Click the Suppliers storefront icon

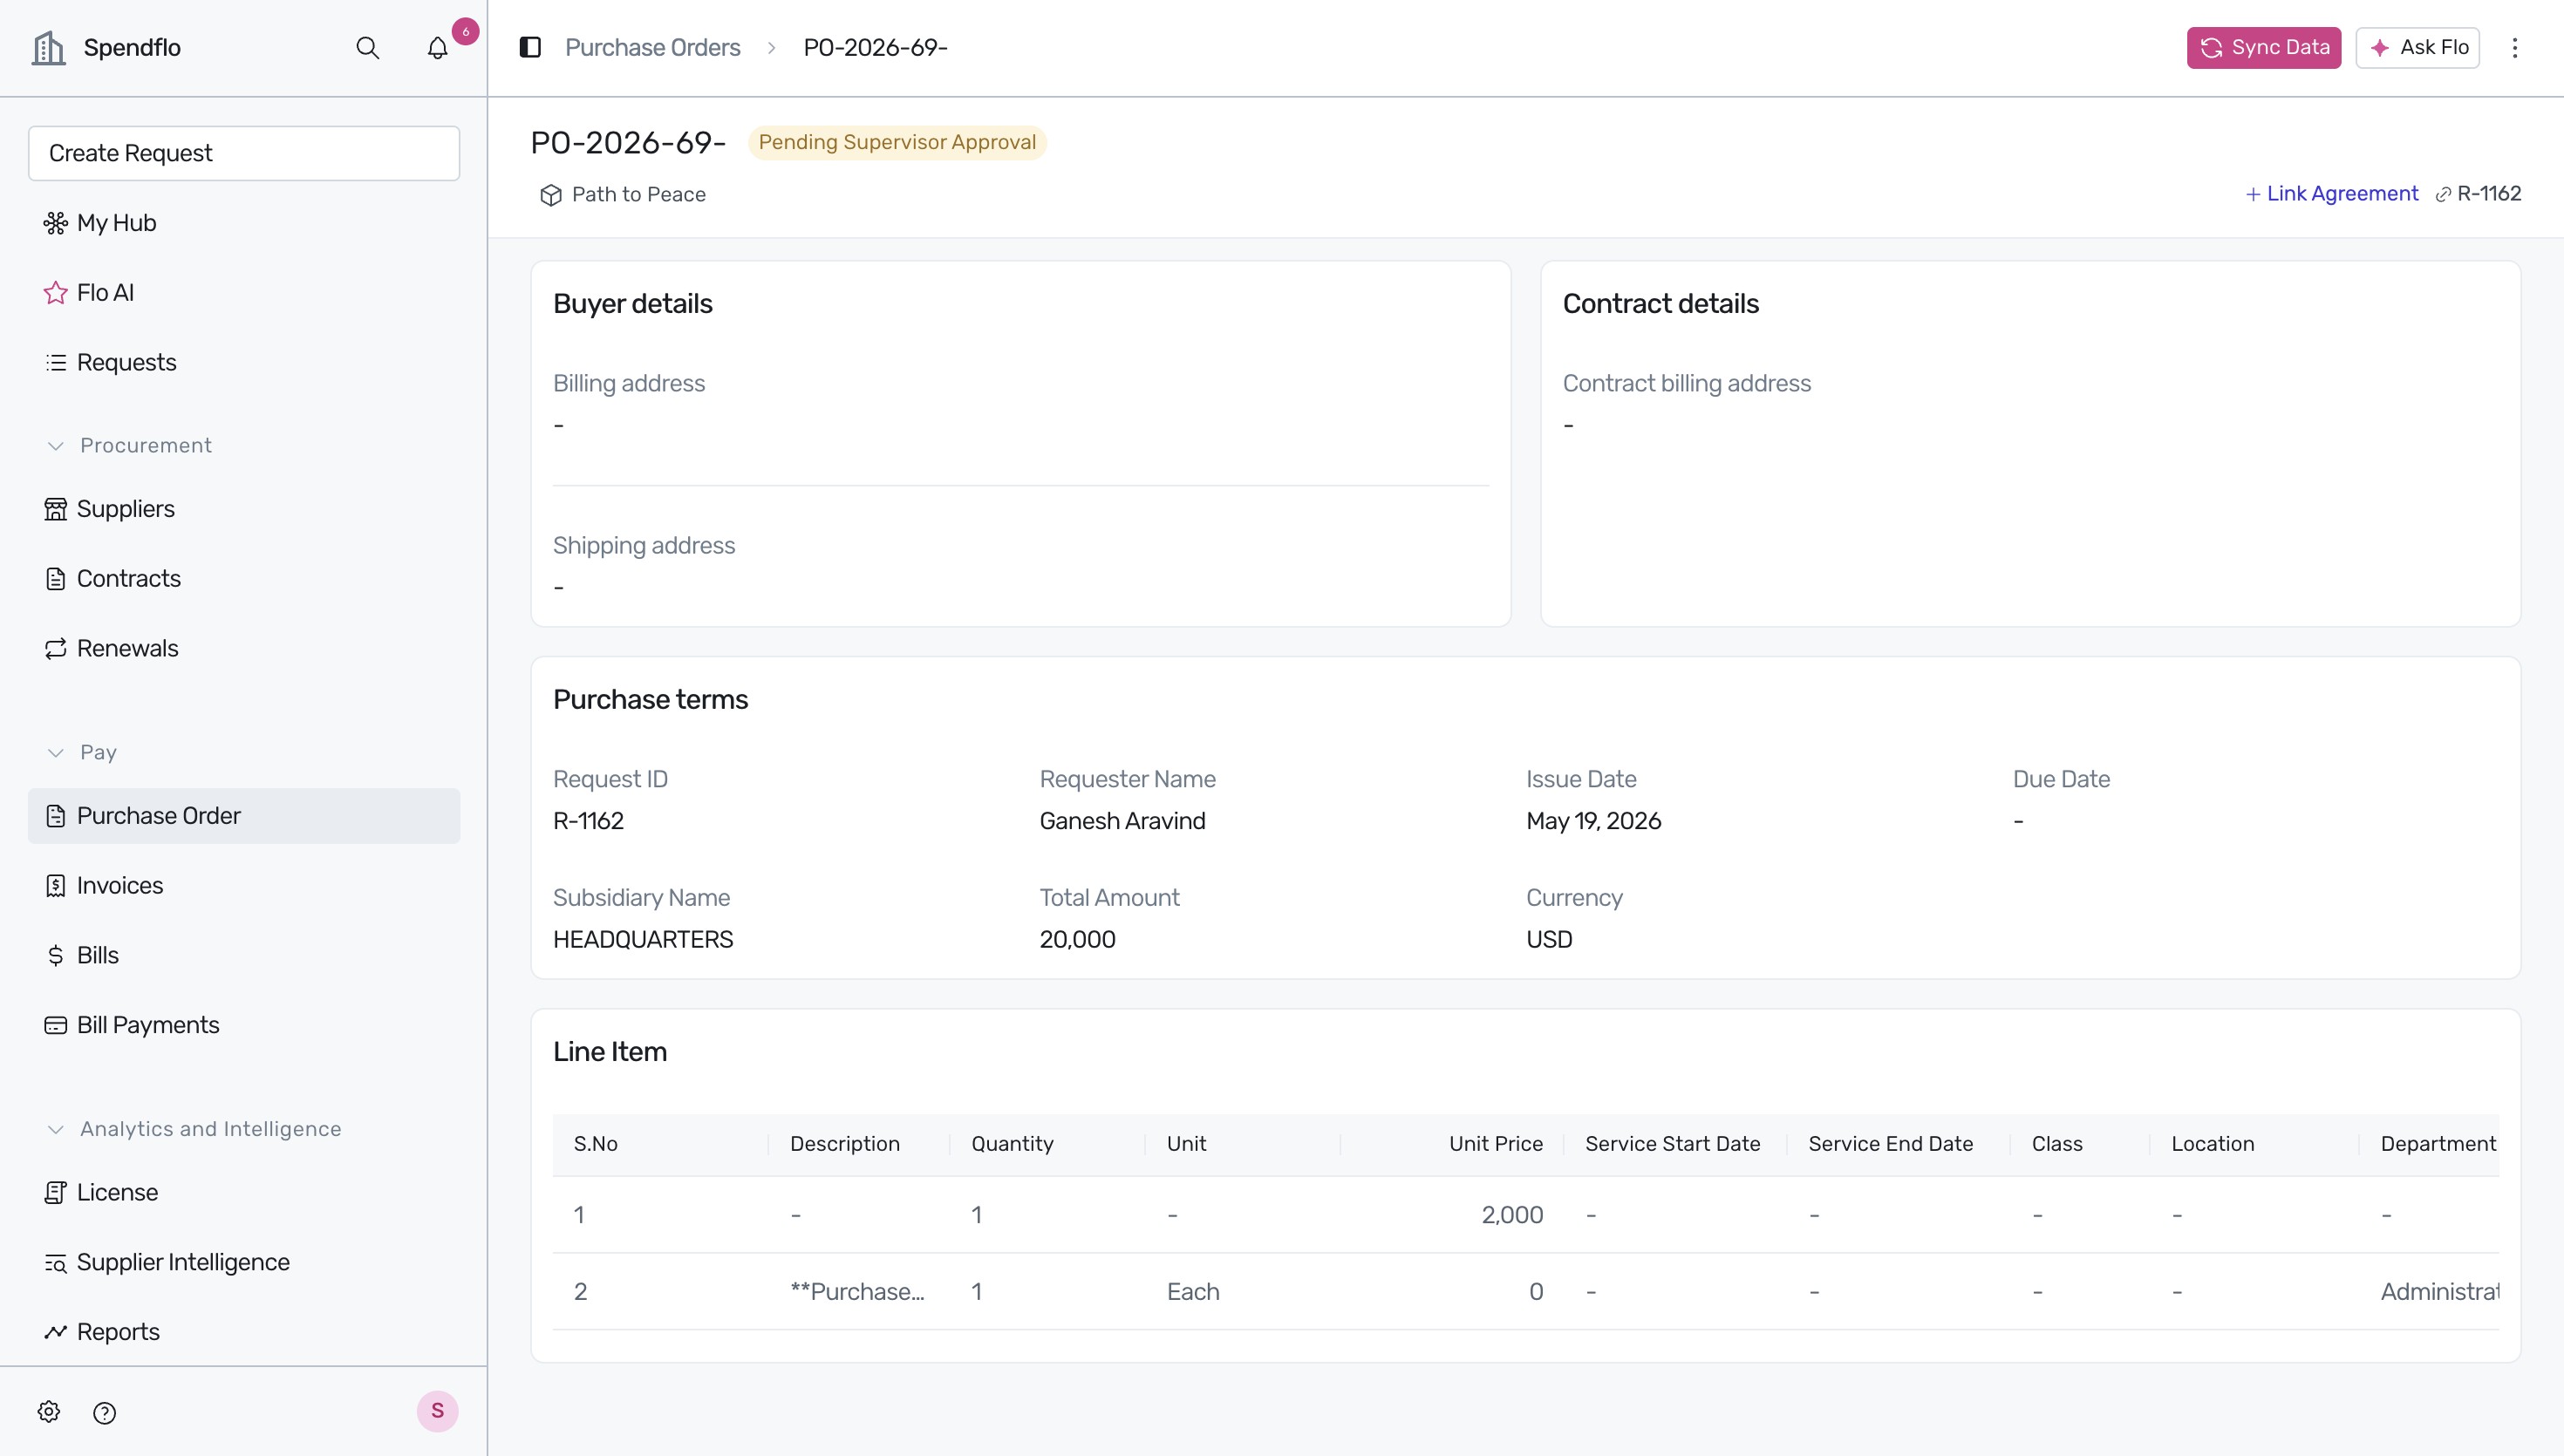[x=55, y=509]
